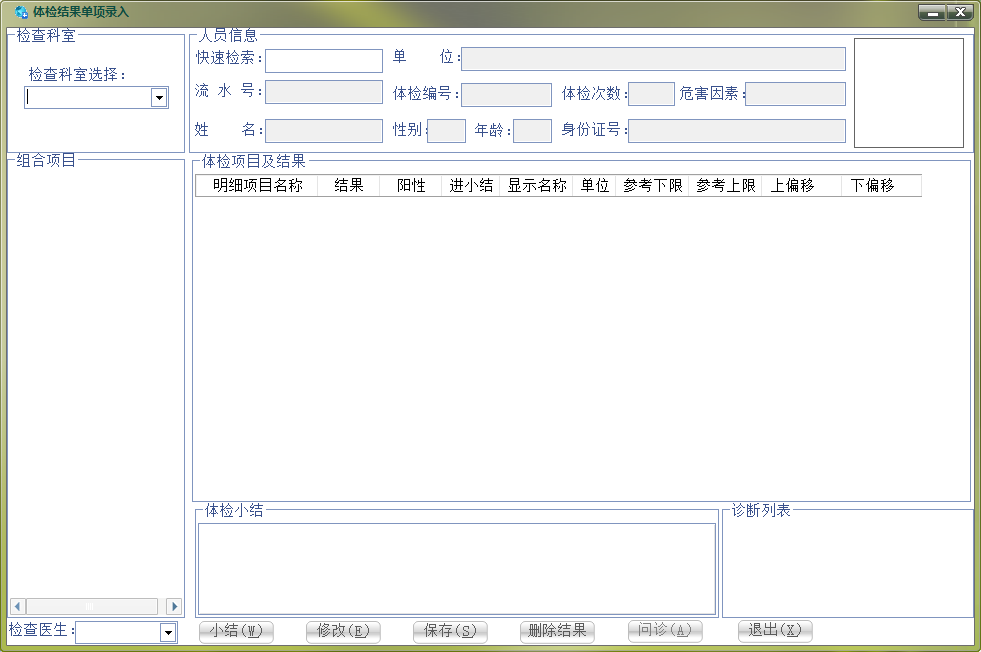Viewport: 981px width, 652px height.
Task: Click the 保存(S) button
Action: pos(450,631)
